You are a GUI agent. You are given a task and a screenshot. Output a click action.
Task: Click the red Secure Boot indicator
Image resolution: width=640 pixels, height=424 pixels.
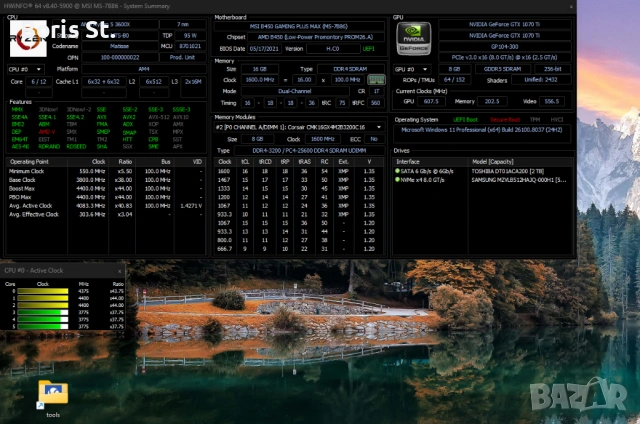click(505, 120)
